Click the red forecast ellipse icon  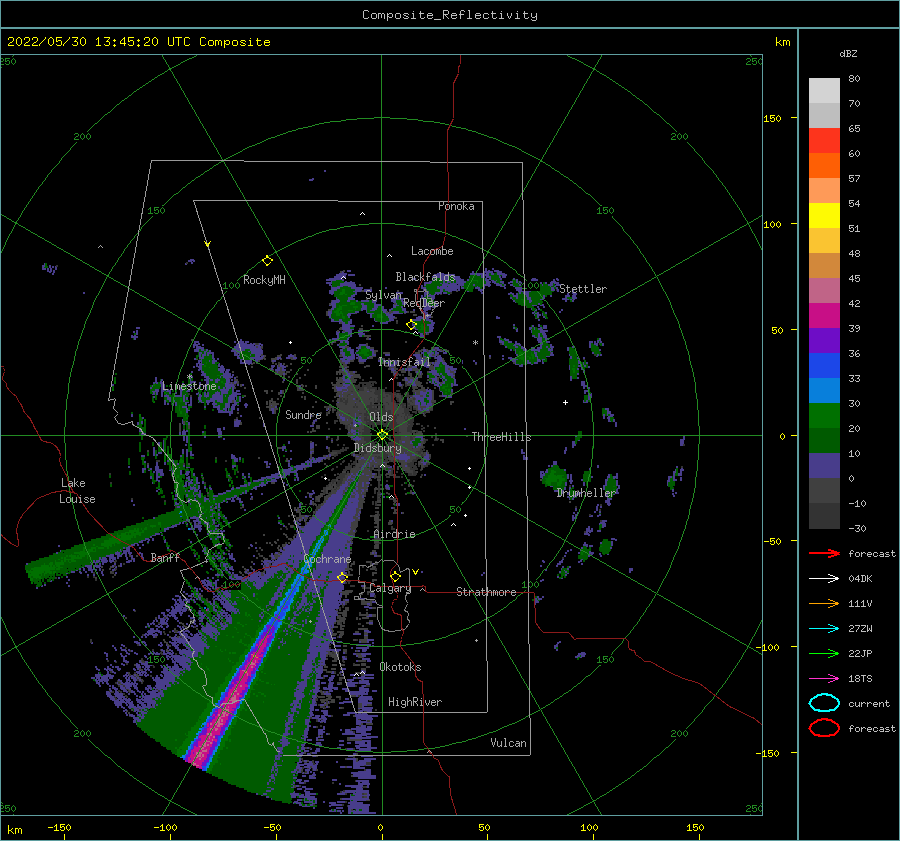[x=824, y=728]
